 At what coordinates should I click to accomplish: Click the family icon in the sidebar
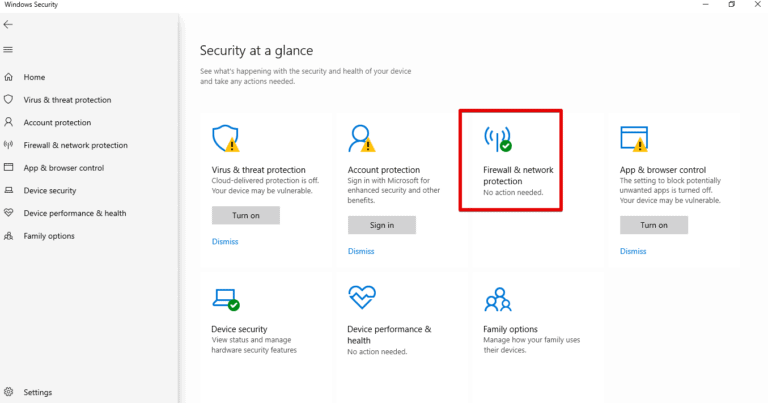pyautogui.click(x=8, y=236)
